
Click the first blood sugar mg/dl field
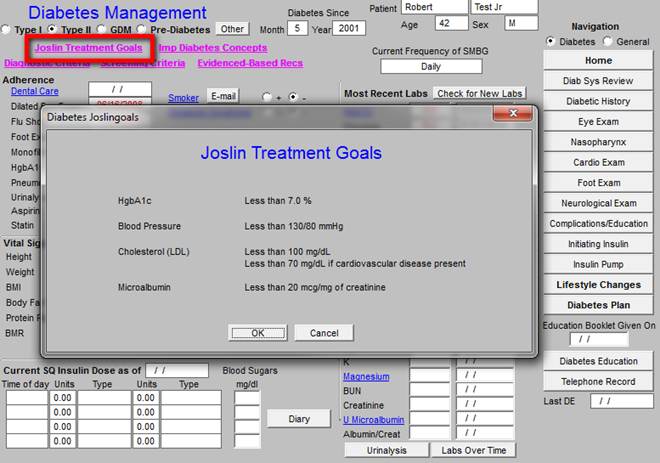(247, 398)
